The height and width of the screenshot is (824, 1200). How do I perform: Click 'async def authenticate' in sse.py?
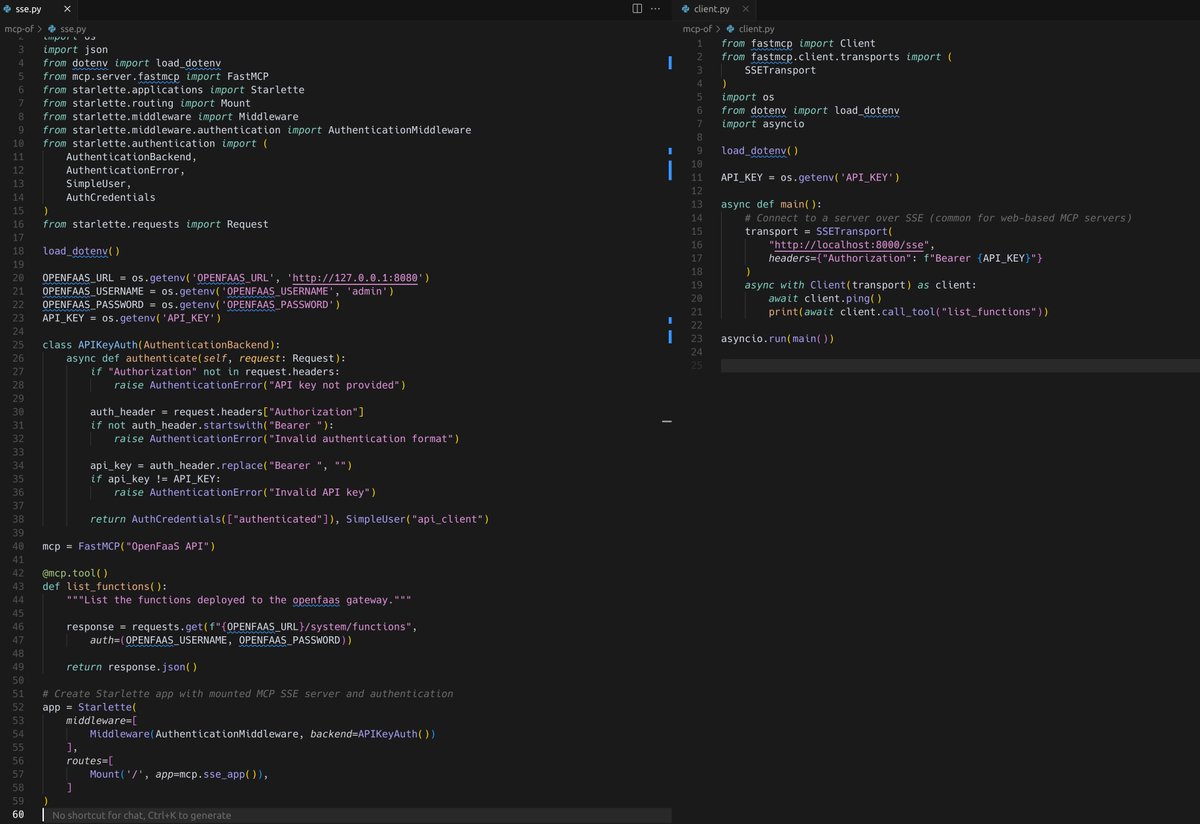pyautogui.click(x=206, y=358)
